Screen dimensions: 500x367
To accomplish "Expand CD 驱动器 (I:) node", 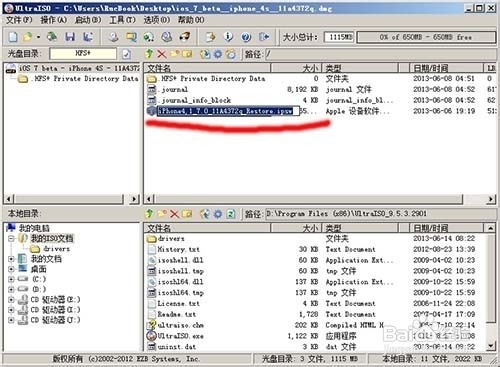I will 11,310.
